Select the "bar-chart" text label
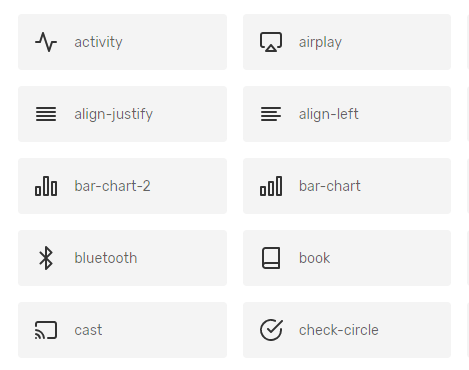Screen dimensions: 469x370 [x=330, y=186]
